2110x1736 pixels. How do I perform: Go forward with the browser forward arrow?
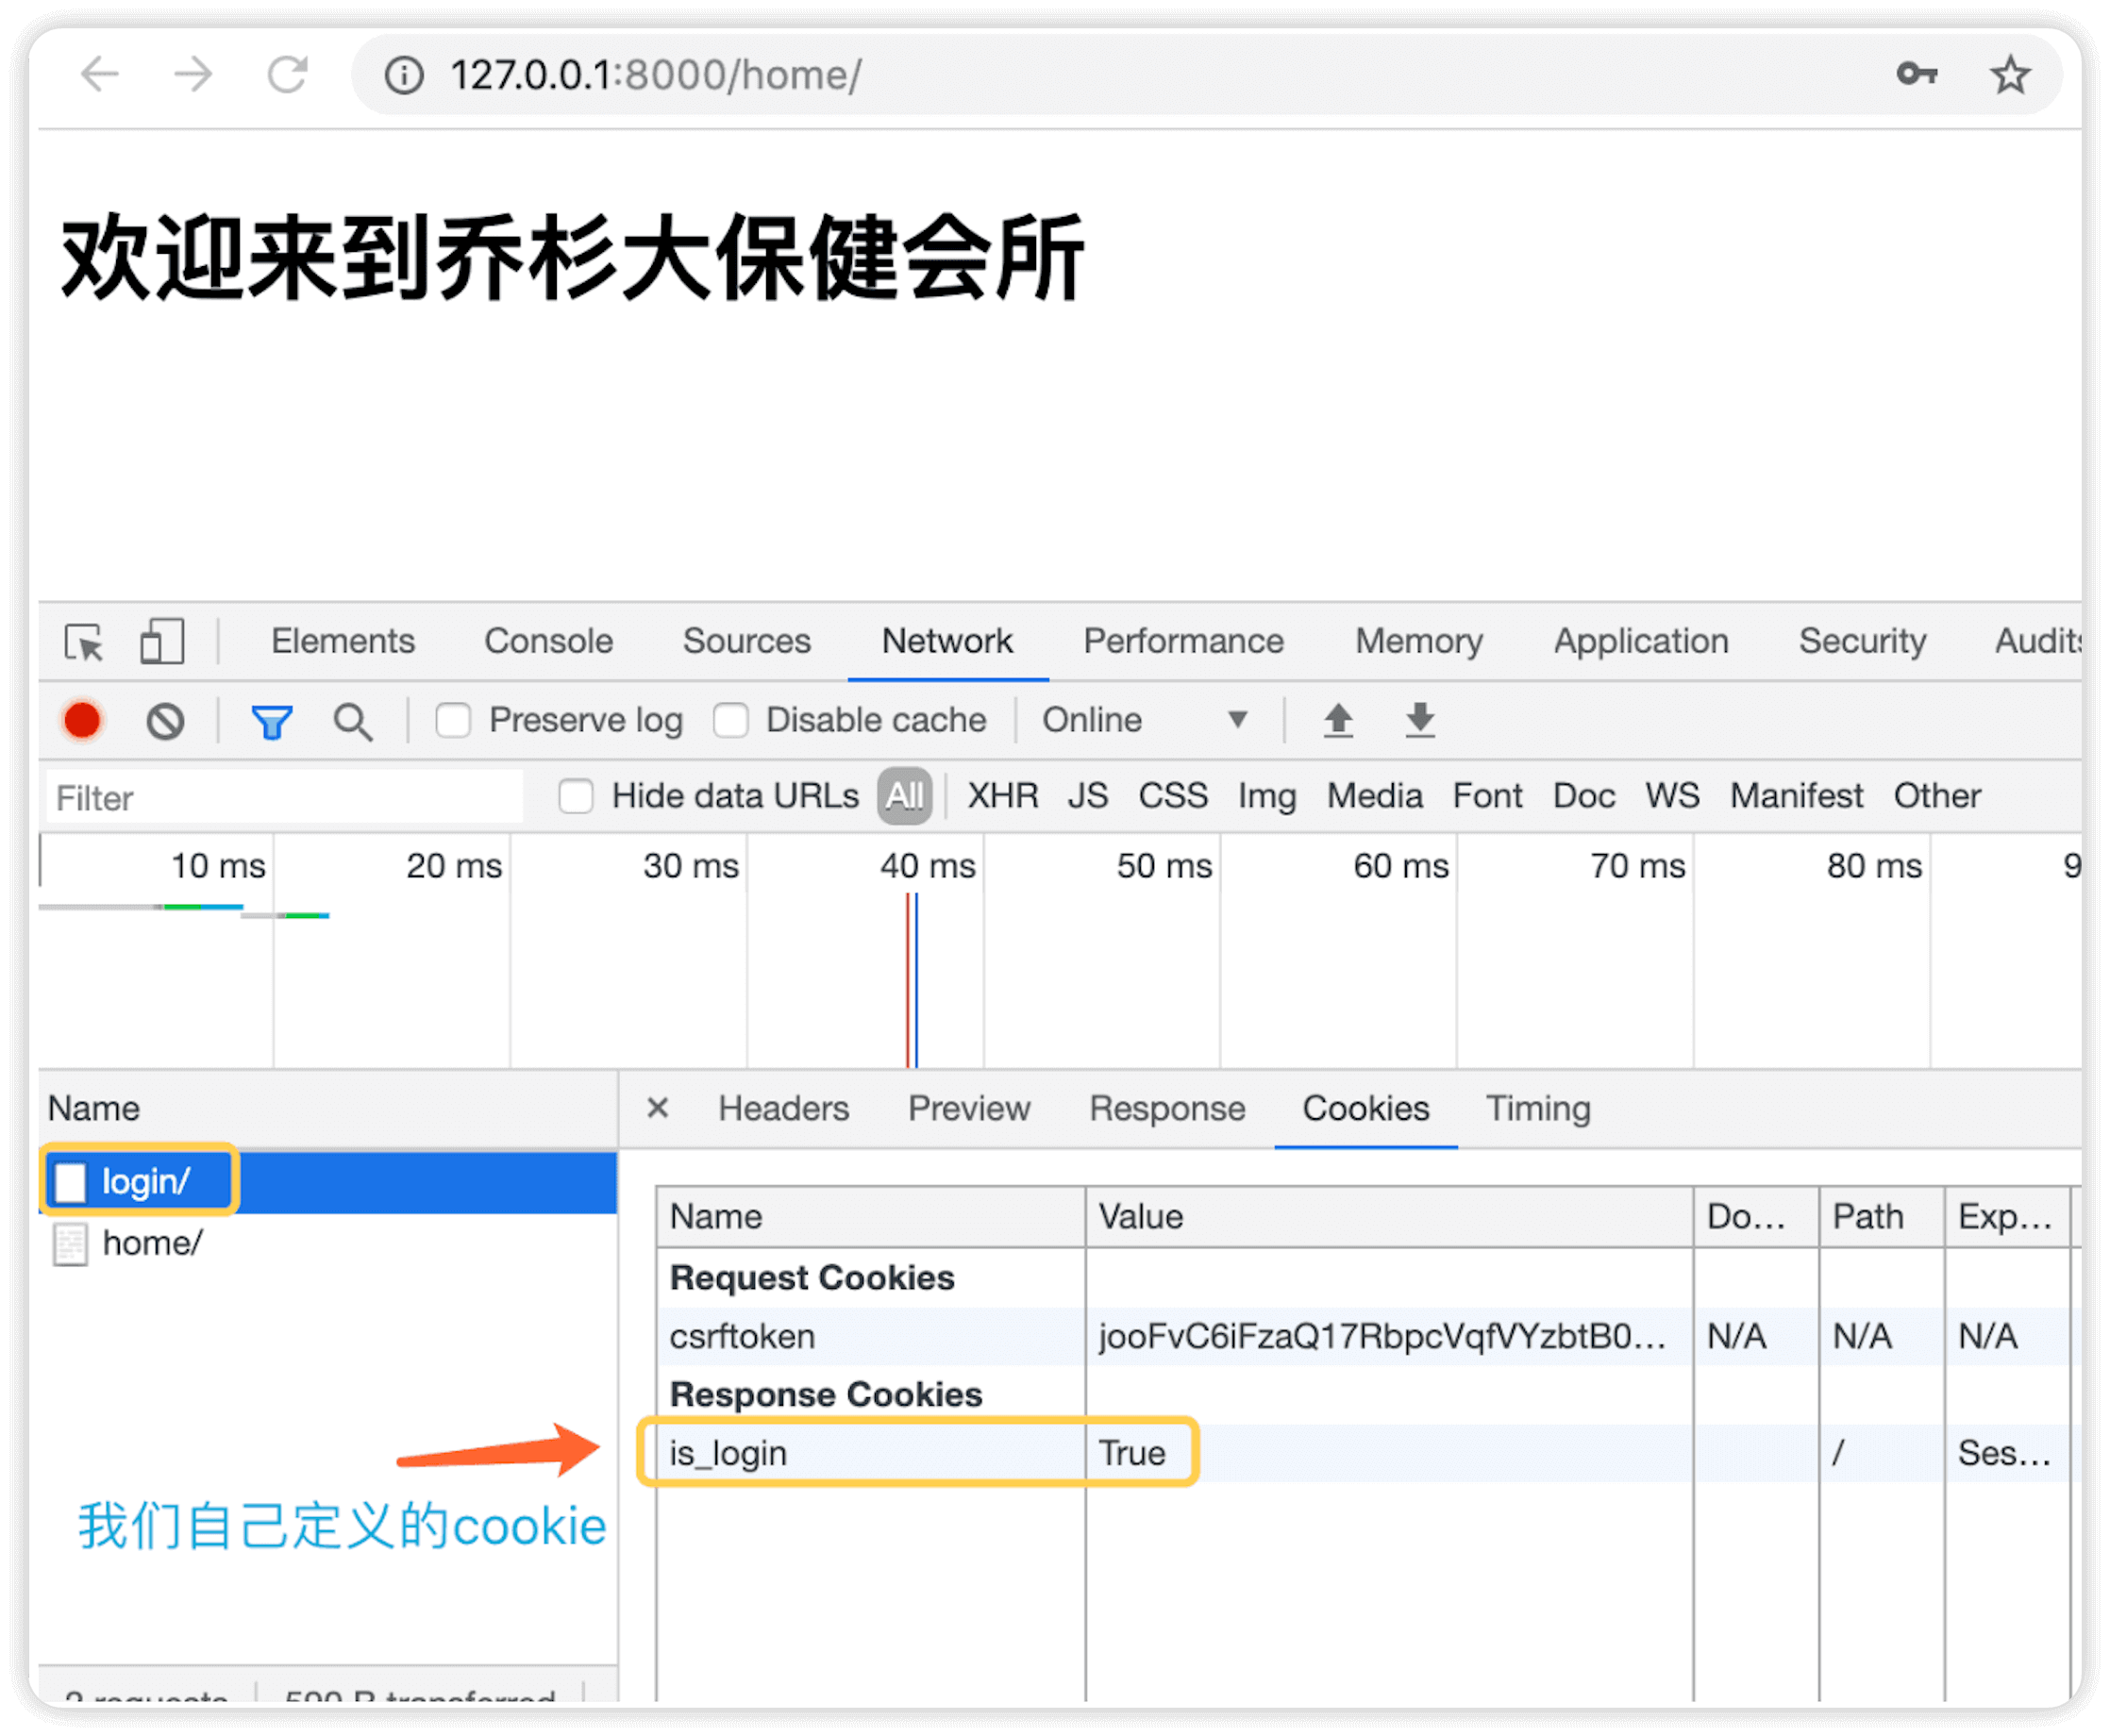(x=193, y=74)
